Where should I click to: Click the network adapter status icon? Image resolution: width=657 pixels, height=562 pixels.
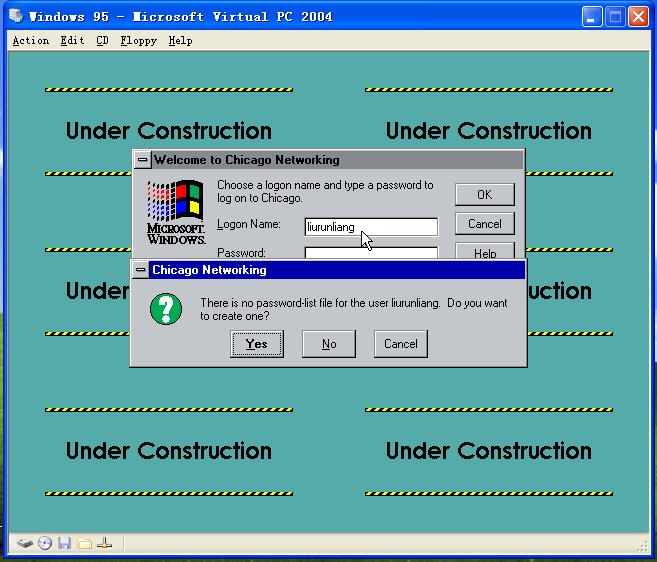coord(104,543)
